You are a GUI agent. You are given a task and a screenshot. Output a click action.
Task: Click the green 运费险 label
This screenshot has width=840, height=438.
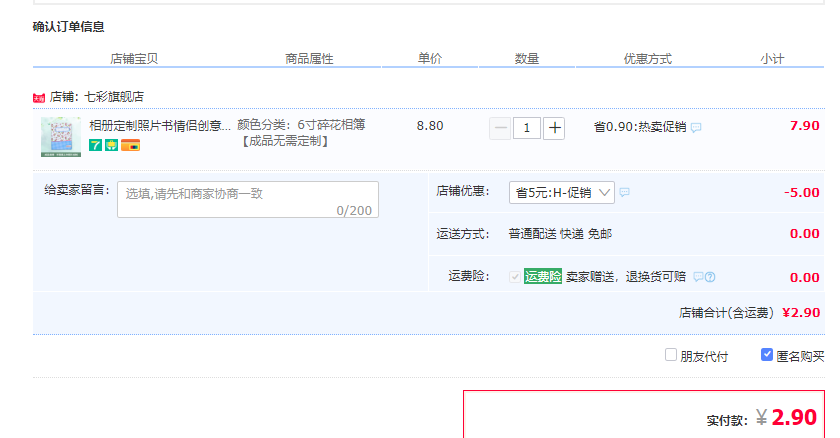pyautogui.click(x=543, y=276)
